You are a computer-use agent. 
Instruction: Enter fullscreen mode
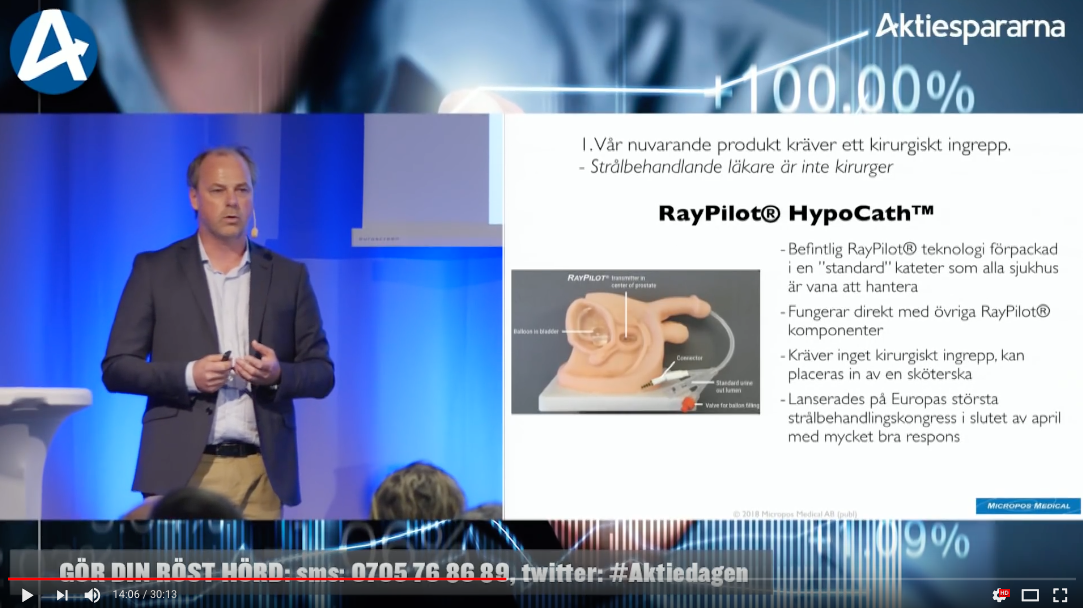1060,595
